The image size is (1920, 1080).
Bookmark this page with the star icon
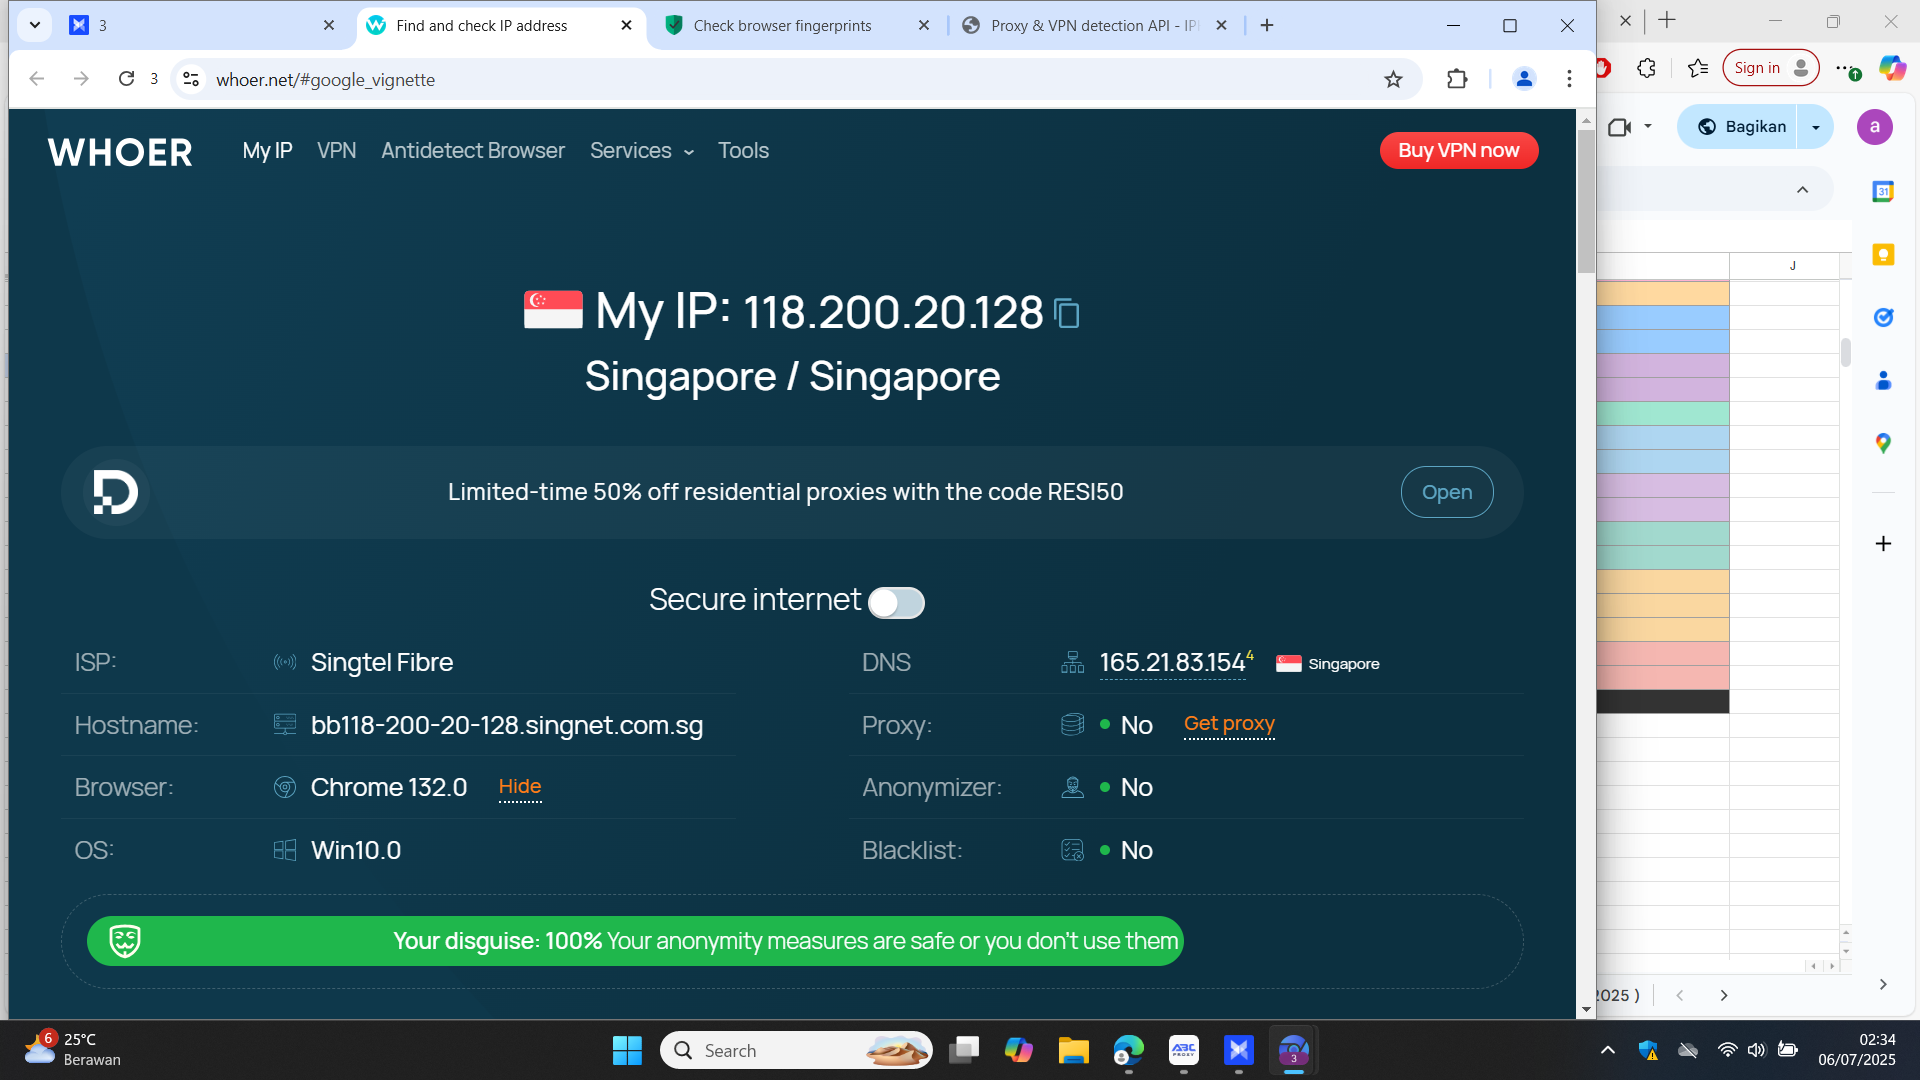tap(1393, 79)
